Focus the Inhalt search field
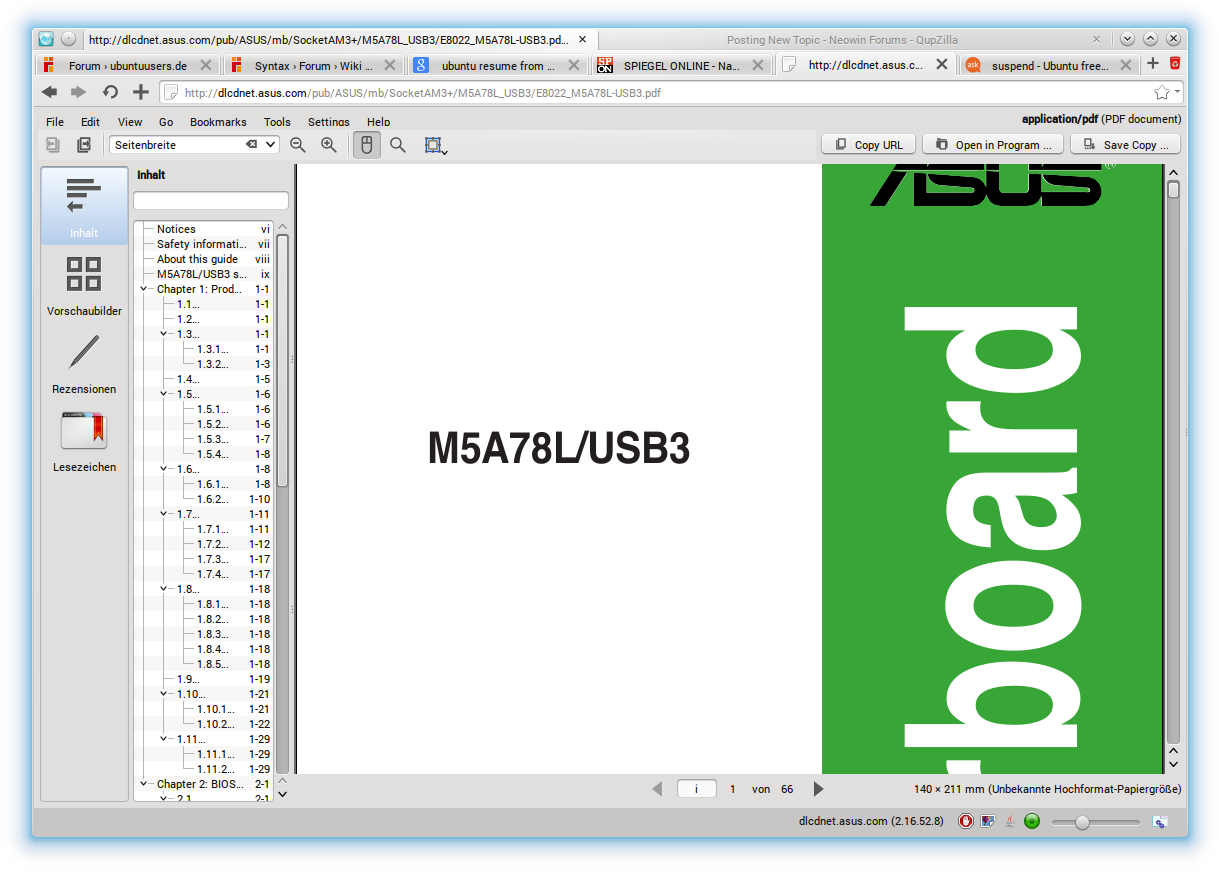Viewport: 1219px width, 872px height. pyautogui.click(x=210, y=201)
